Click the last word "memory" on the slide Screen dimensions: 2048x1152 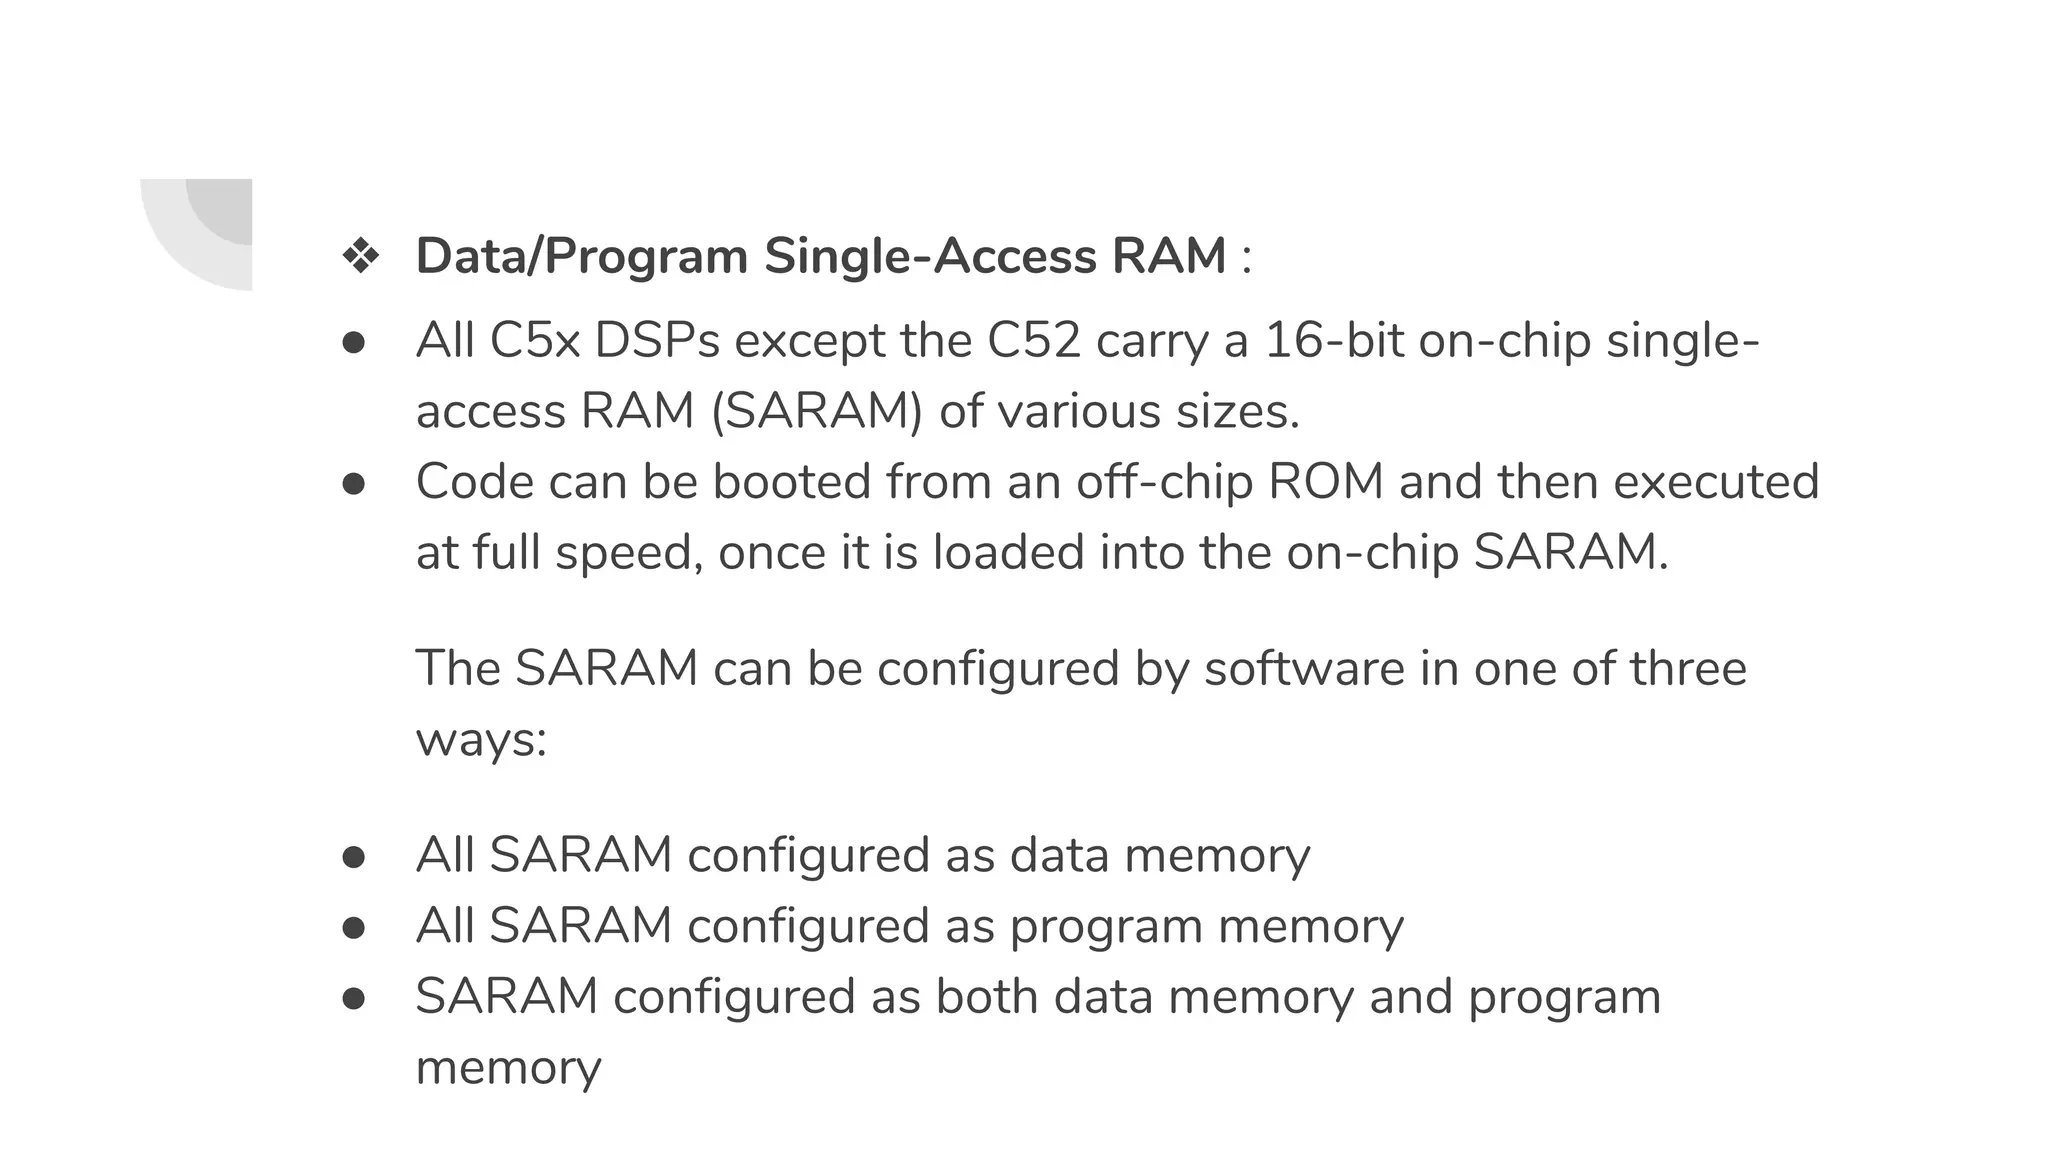pyautogui.click(x=508, y=1068)
